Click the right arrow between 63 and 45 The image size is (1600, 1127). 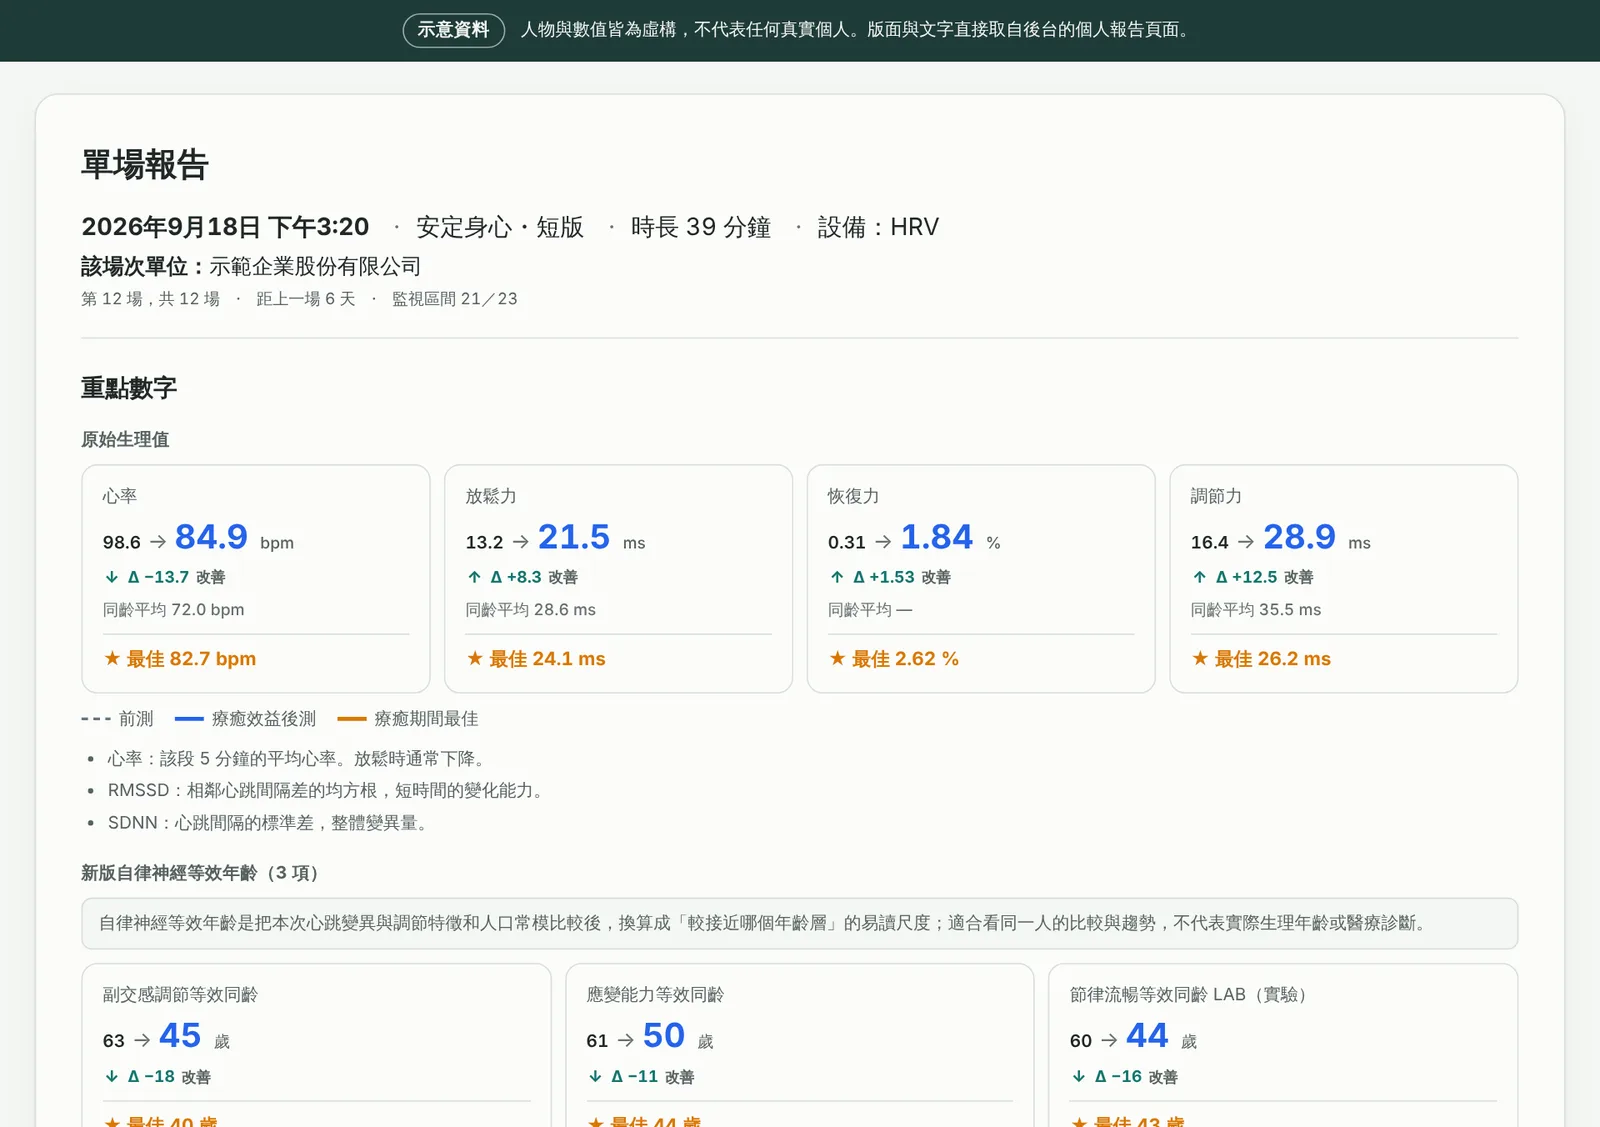[x=142, y=1040]
